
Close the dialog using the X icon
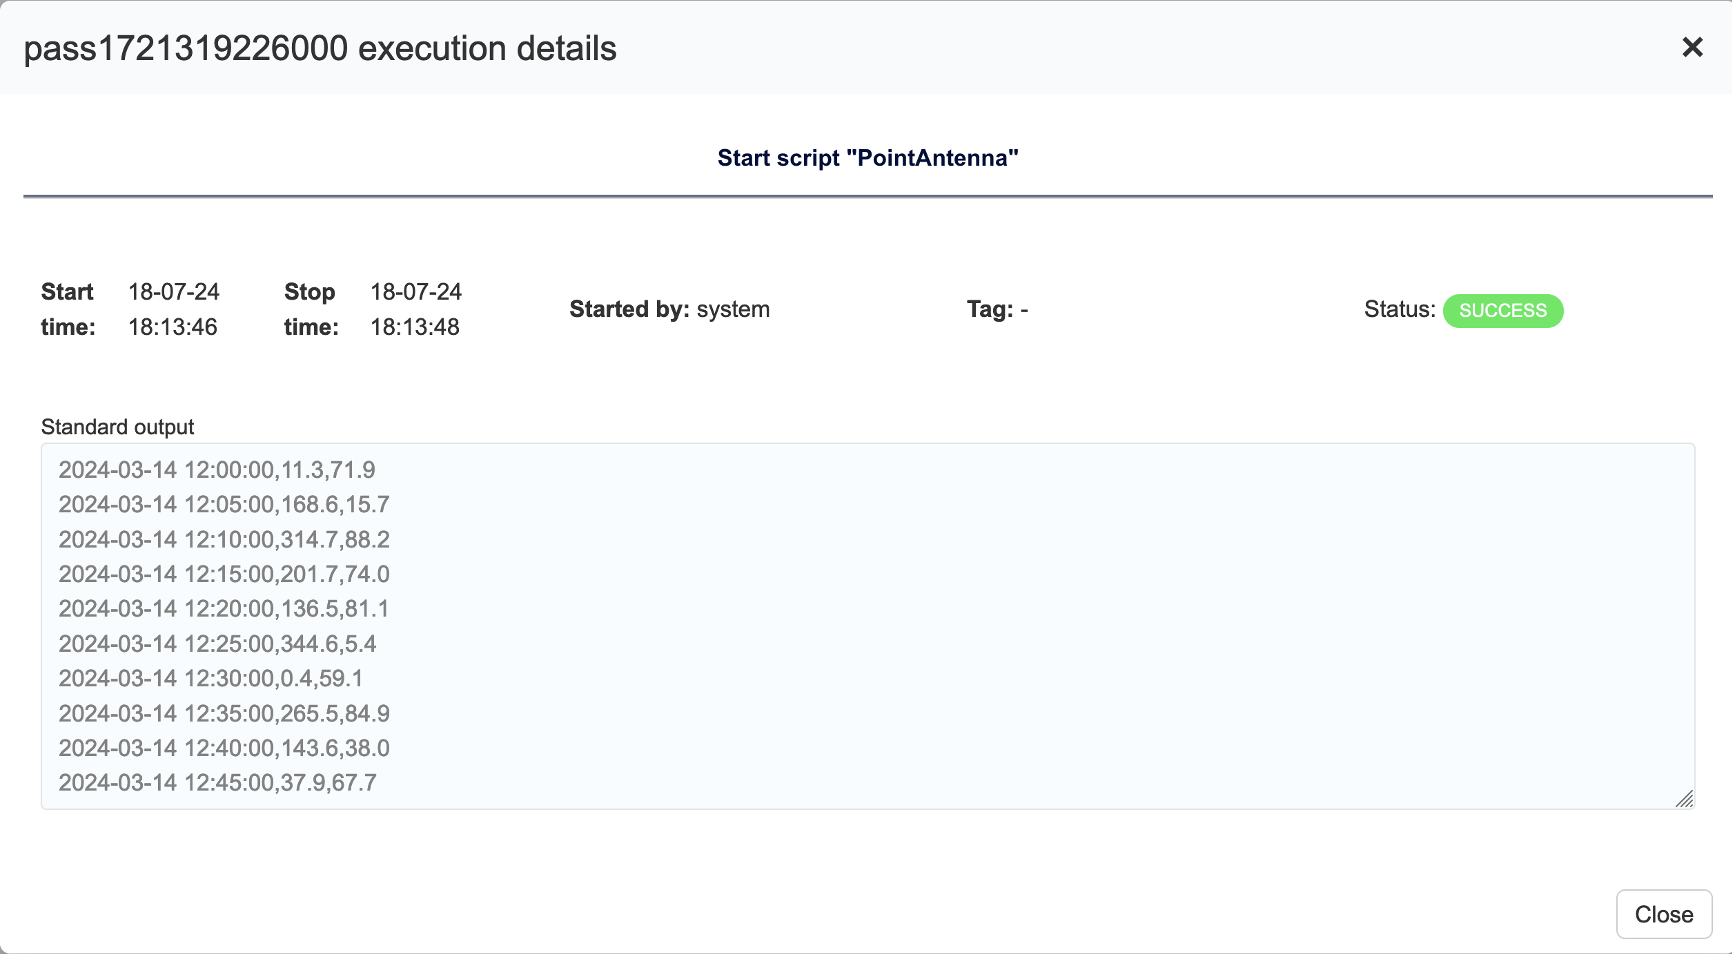[x=1692, y=47]
